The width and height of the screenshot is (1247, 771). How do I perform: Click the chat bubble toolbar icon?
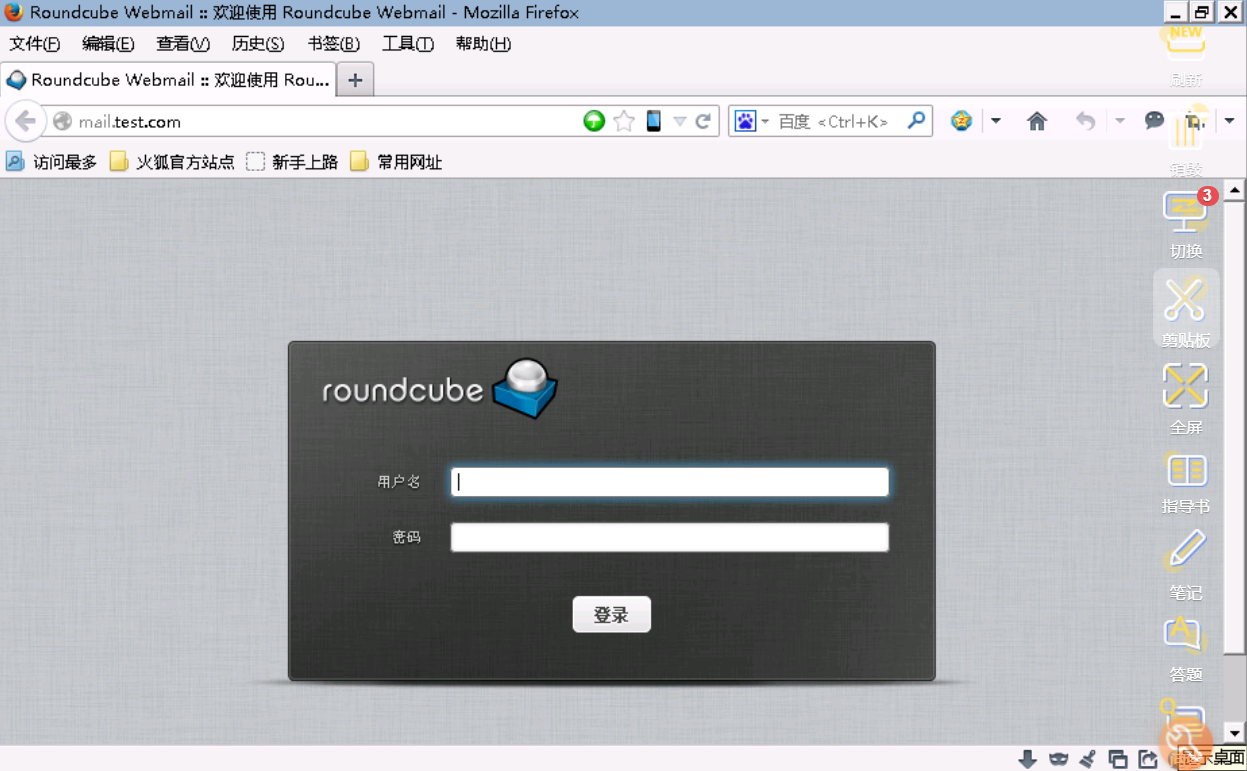click(1154, 121)
